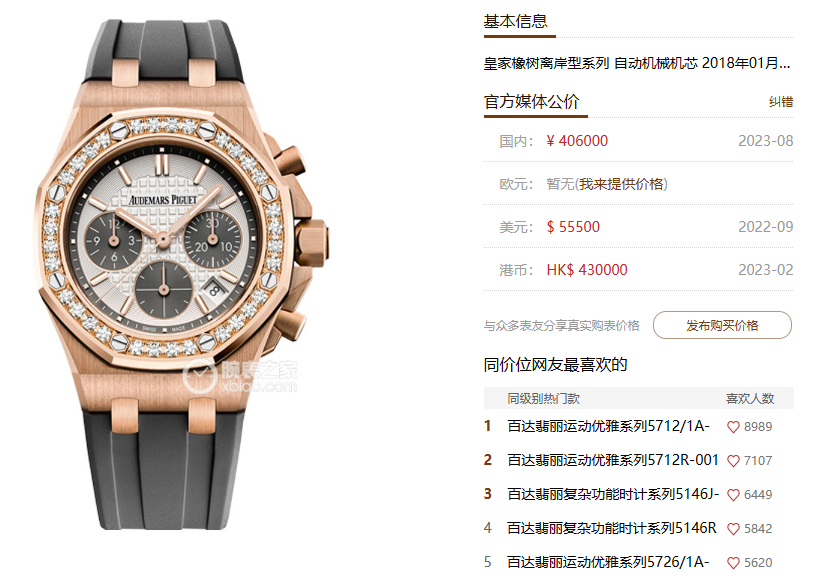Viewport: 820px width, 576px height.
Task: Like the 5712R-001 watch via heart icon
Action: 733,461
